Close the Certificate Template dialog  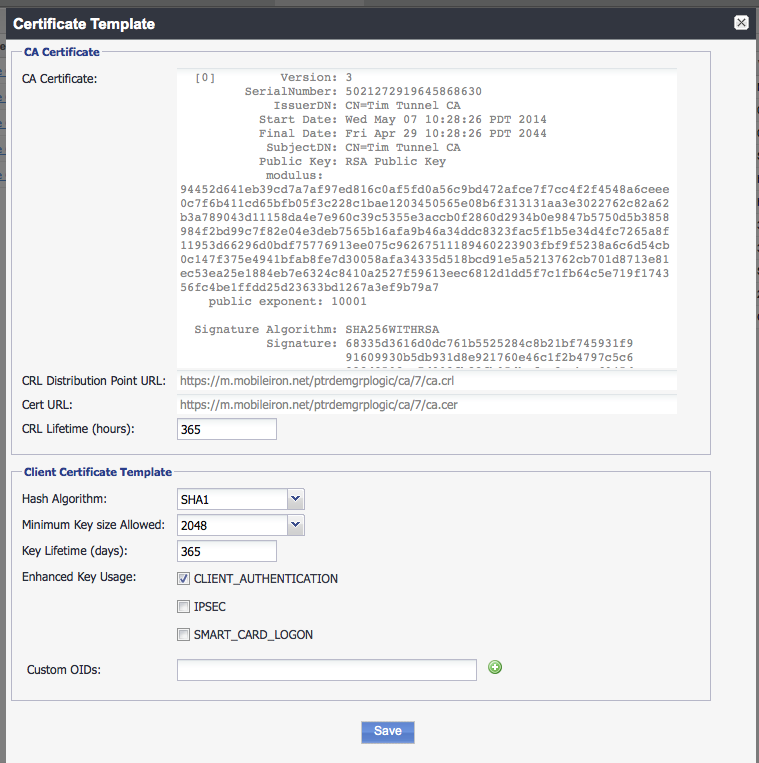pos(741,22)
